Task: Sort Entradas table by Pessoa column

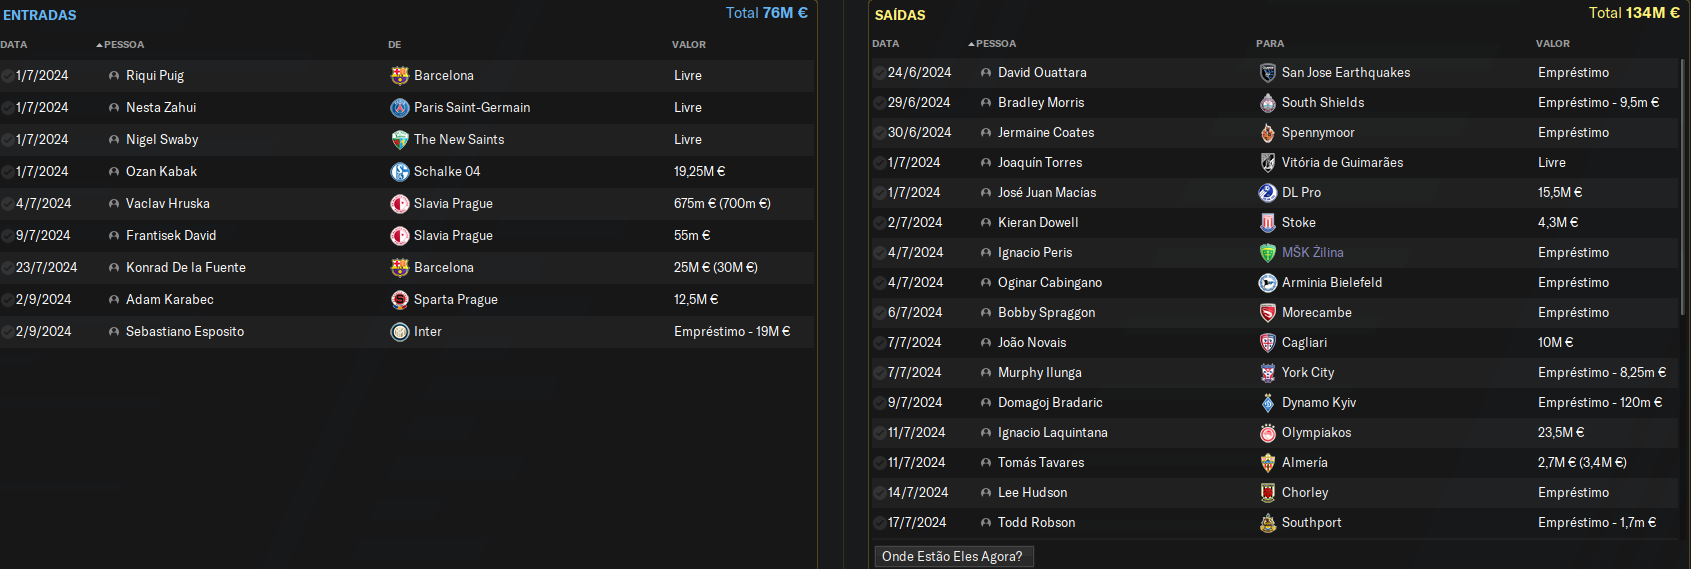Action: point(123,45)
